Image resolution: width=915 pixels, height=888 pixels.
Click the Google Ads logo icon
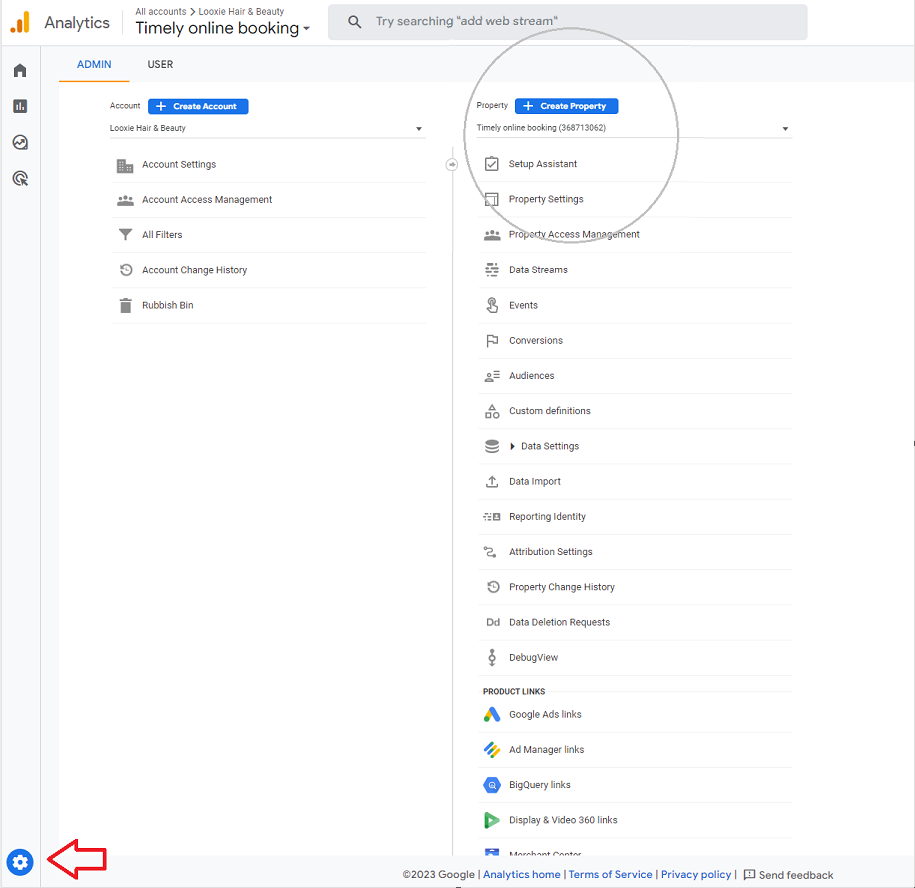tap(492, 714)
